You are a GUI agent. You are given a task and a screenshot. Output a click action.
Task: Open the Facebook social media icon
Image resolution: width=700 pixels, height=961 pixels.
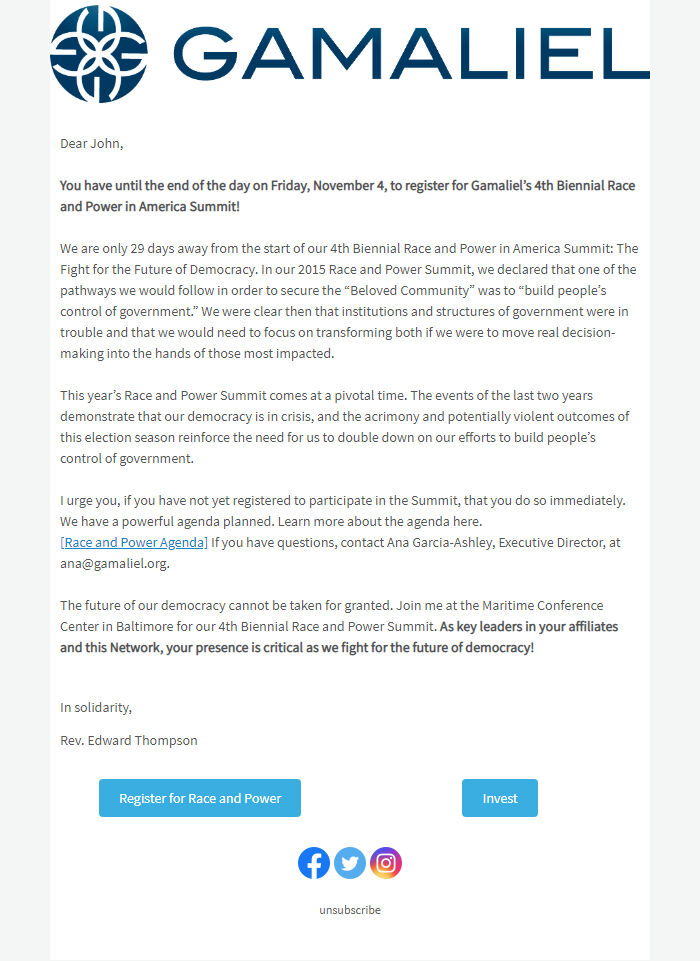[314, 862]
